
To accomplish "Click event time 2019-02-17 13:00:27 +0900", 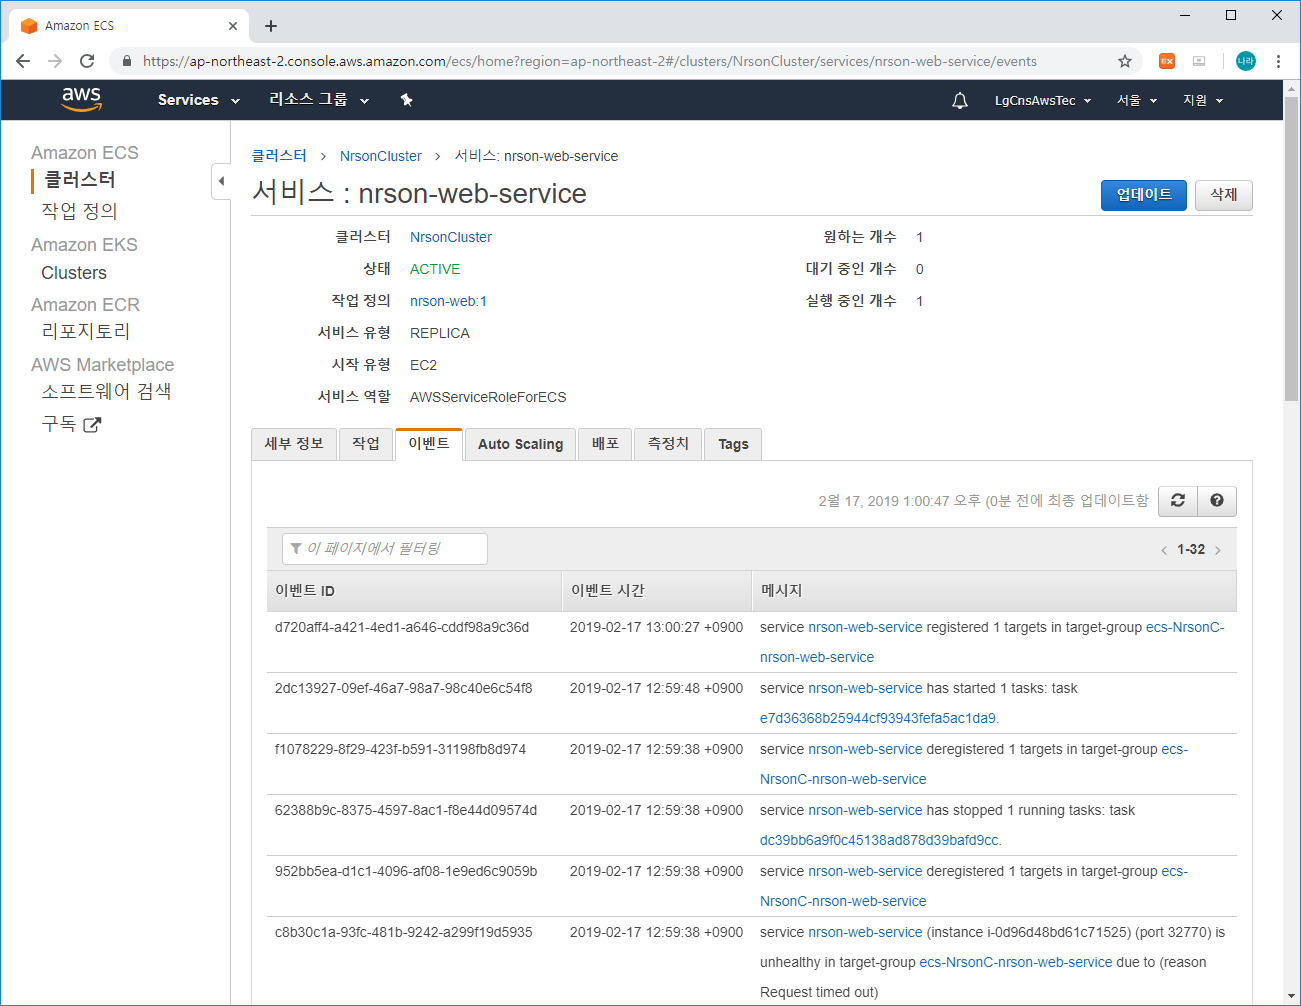I will point(657,627).
